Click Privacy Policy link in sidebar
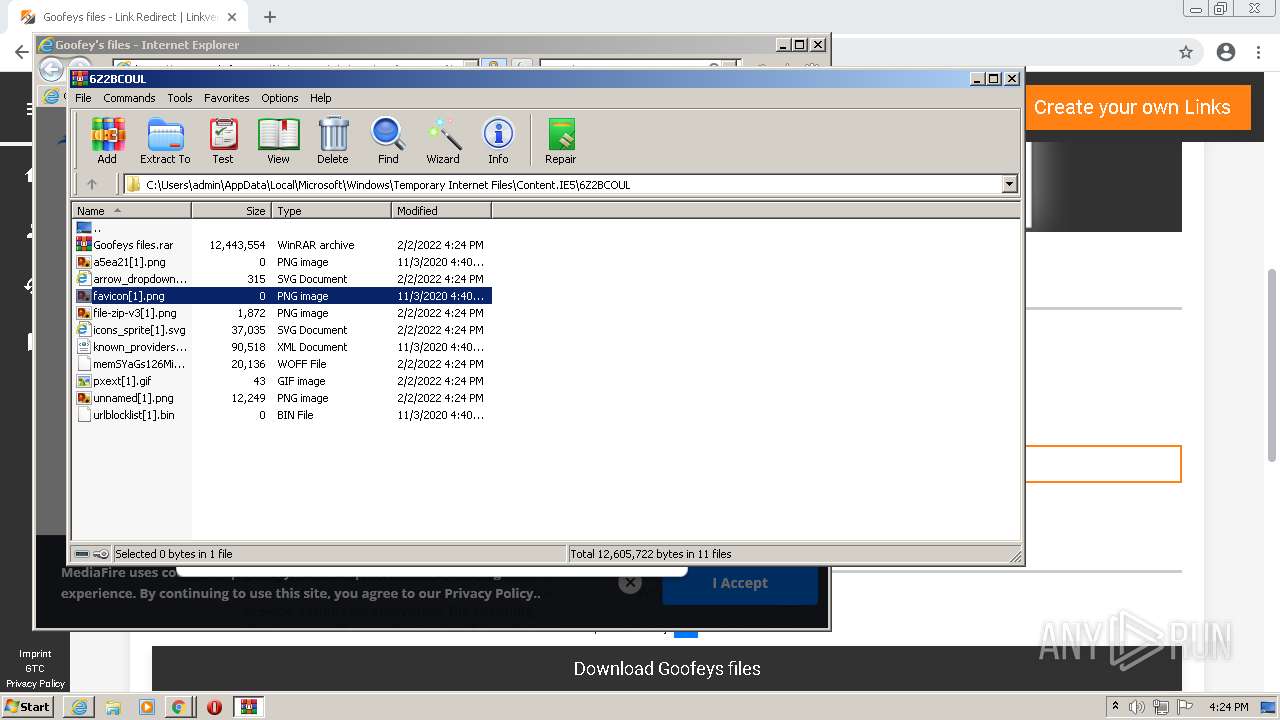The height and width of the screenshot is (720, 1280). [35, 684]
